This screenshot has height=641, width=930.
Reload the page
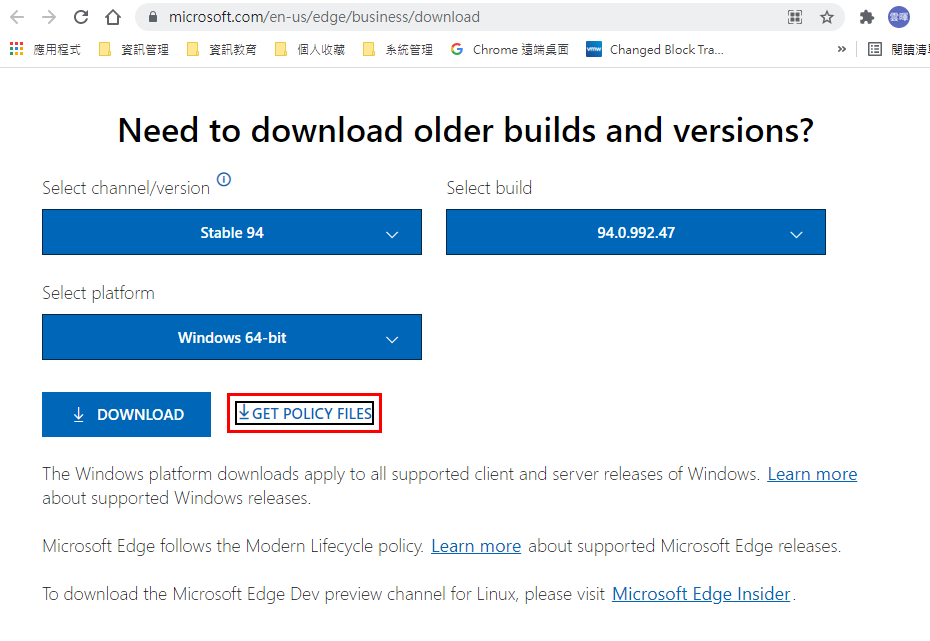(x=81, y=17)
